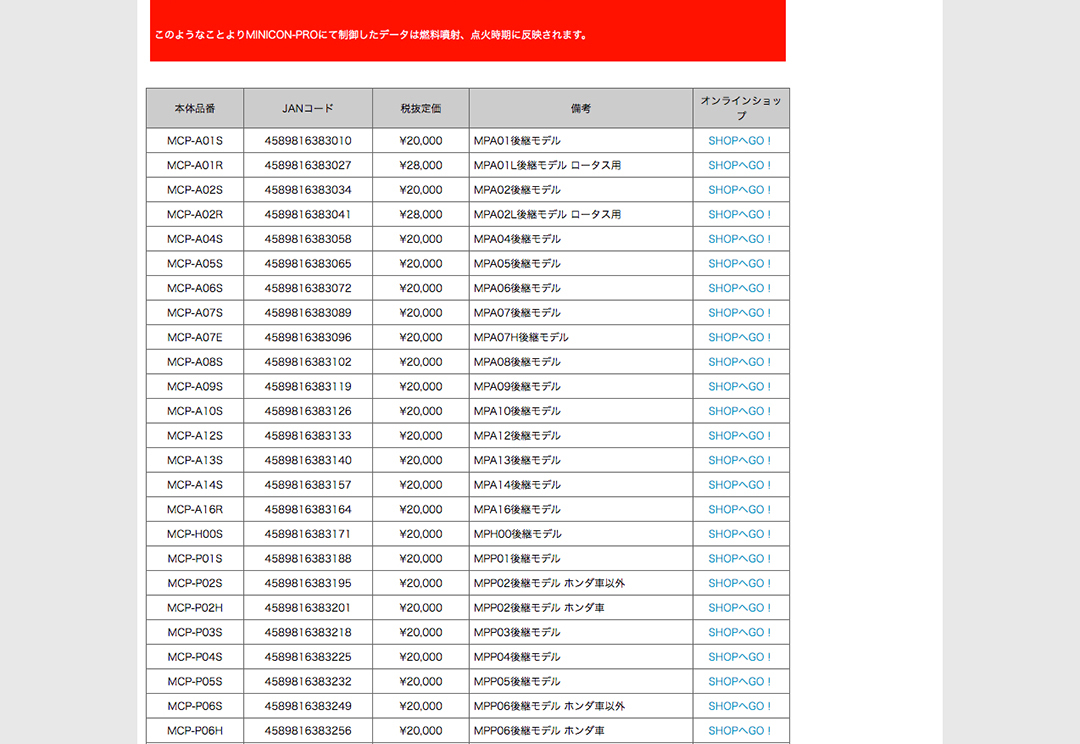
Task: Select note MPP06後継モデル ホンダ車
Action: [539, 730]
